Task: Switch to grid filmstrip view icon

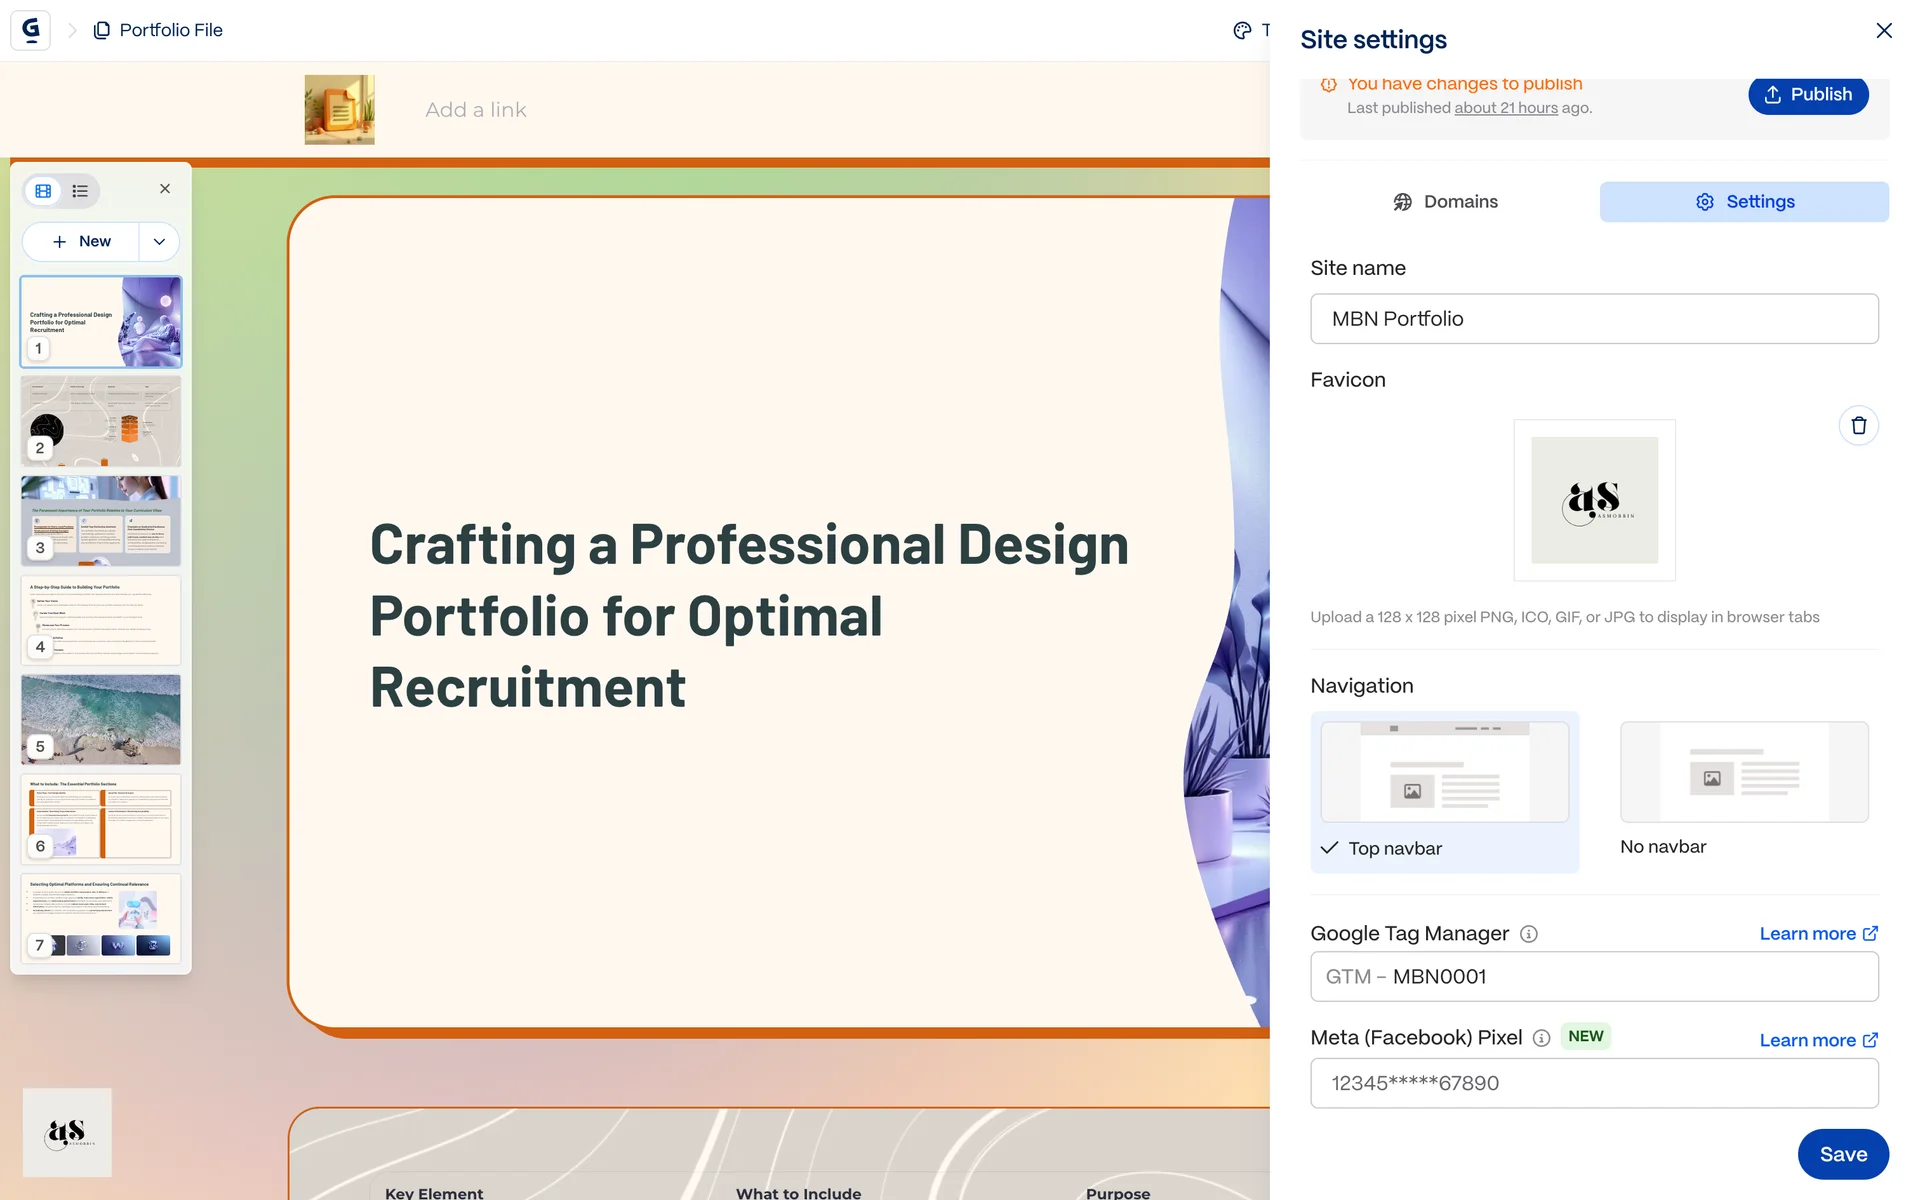Action: click(x=43, y=191)
